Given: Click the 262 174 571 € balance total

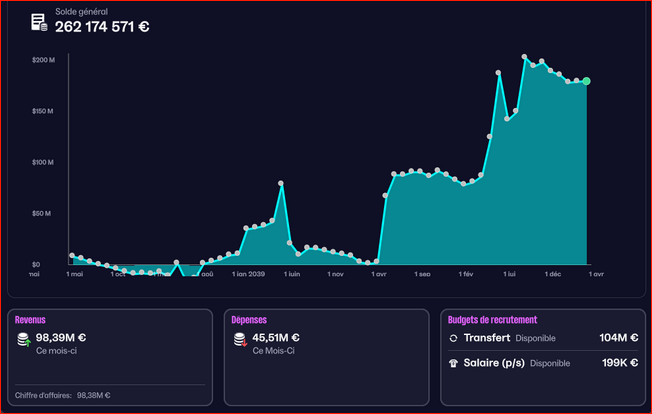Looking at the screenshot, I should (102, 27).
